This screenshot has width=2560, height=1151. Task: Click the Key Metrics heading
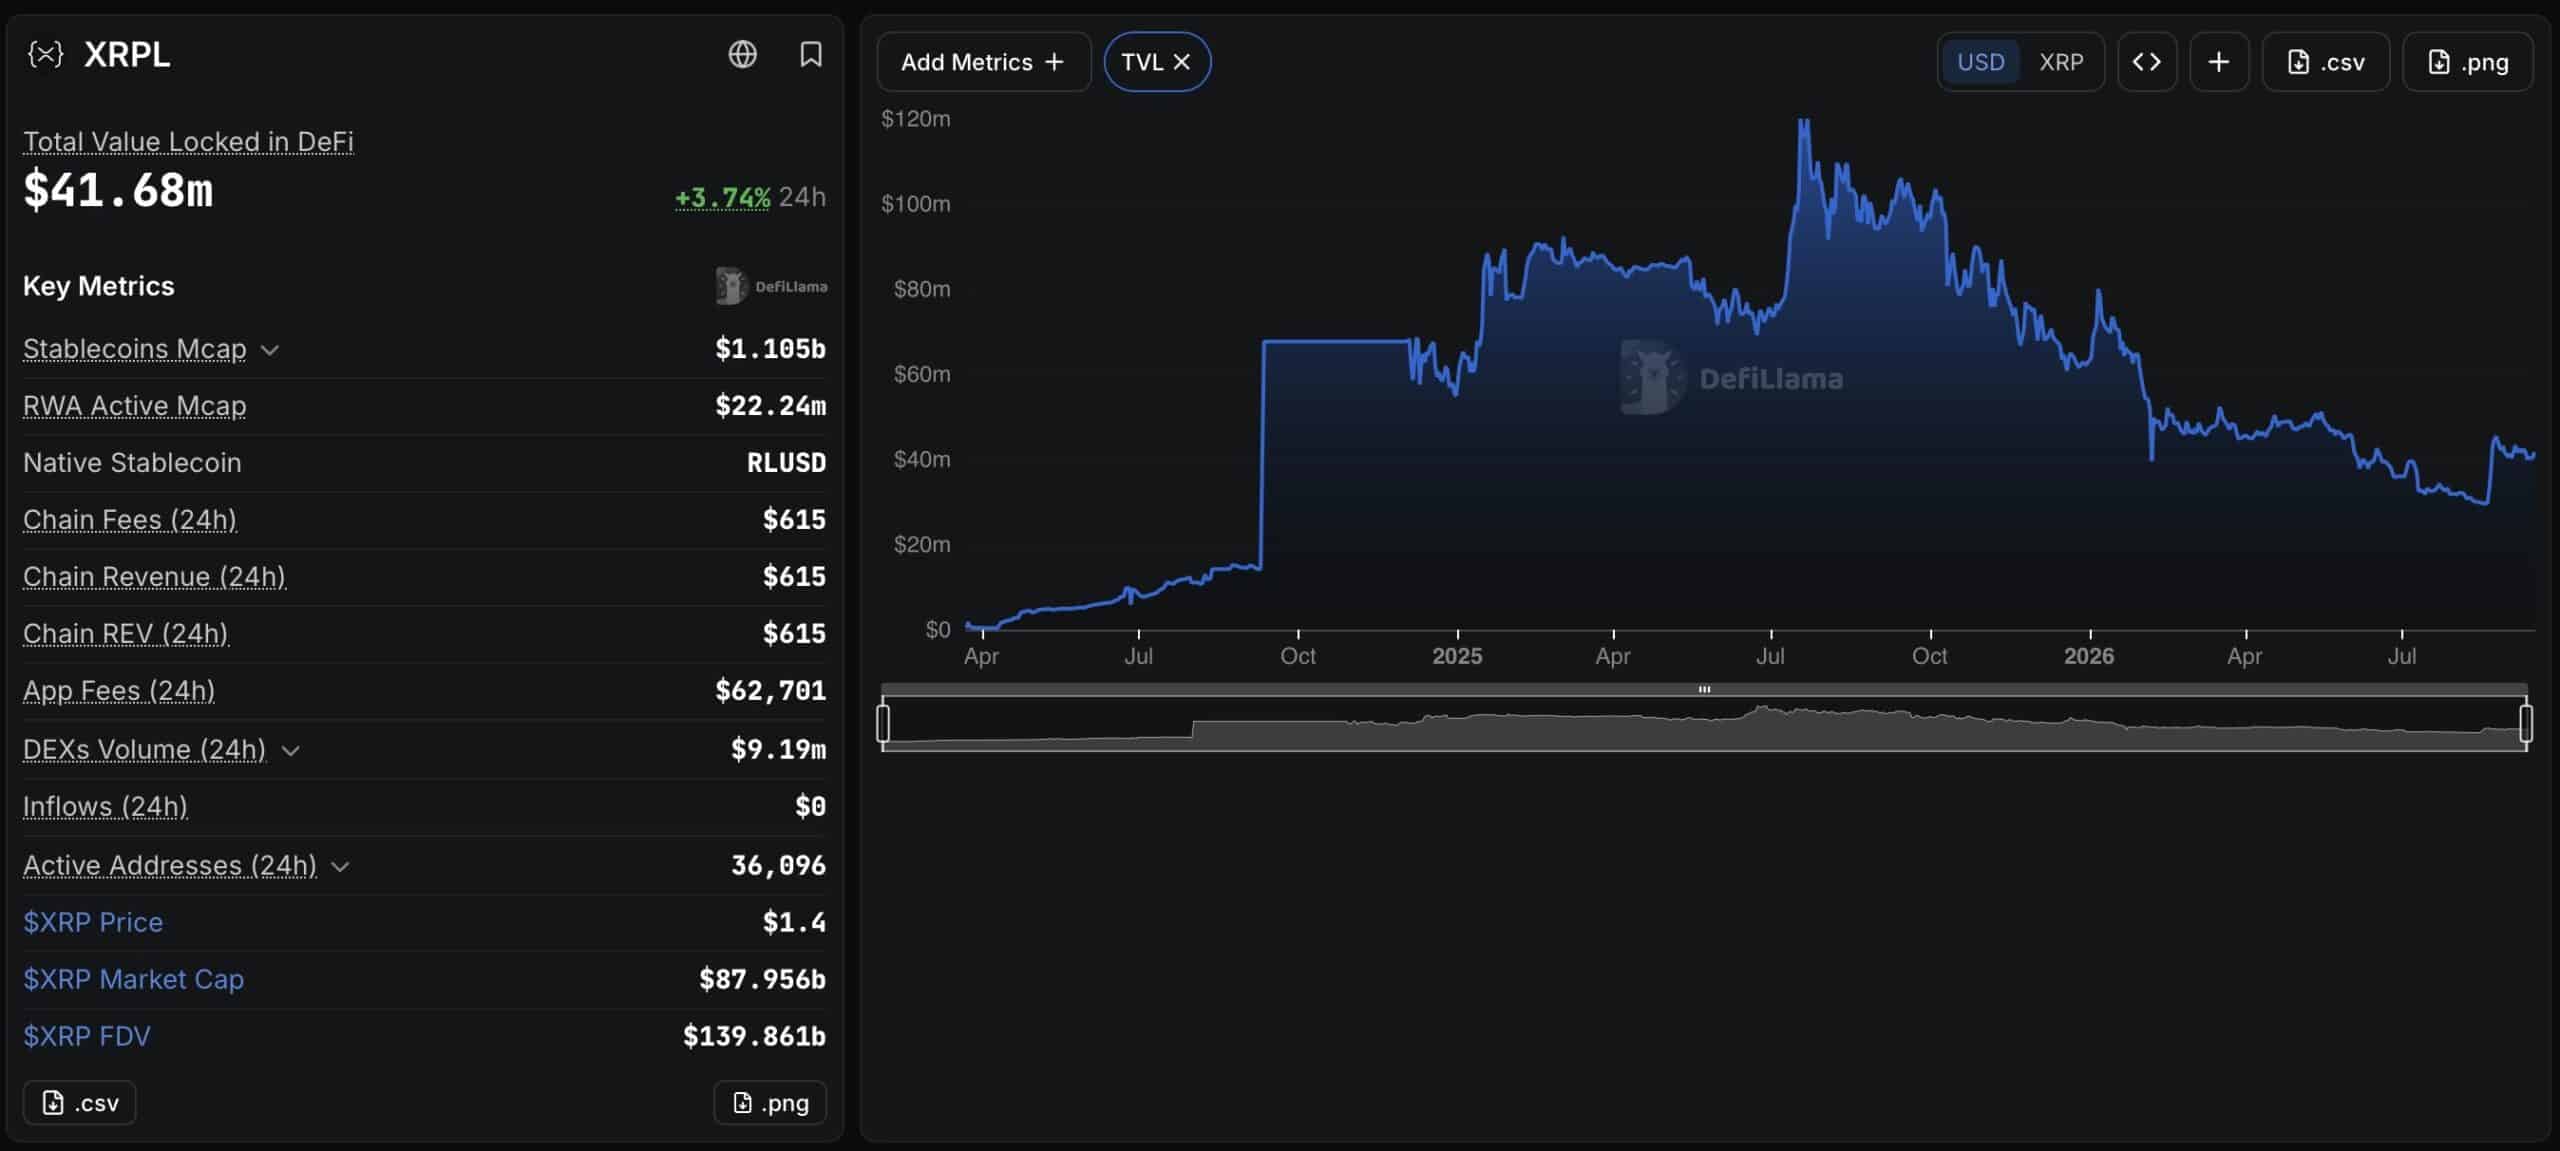pos(98,286)
